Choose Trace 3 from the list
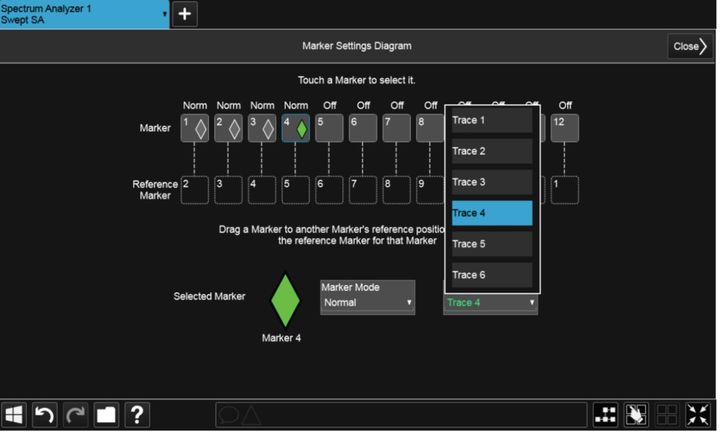The height and width of the screenshot is (432, 720). (492, 182)
